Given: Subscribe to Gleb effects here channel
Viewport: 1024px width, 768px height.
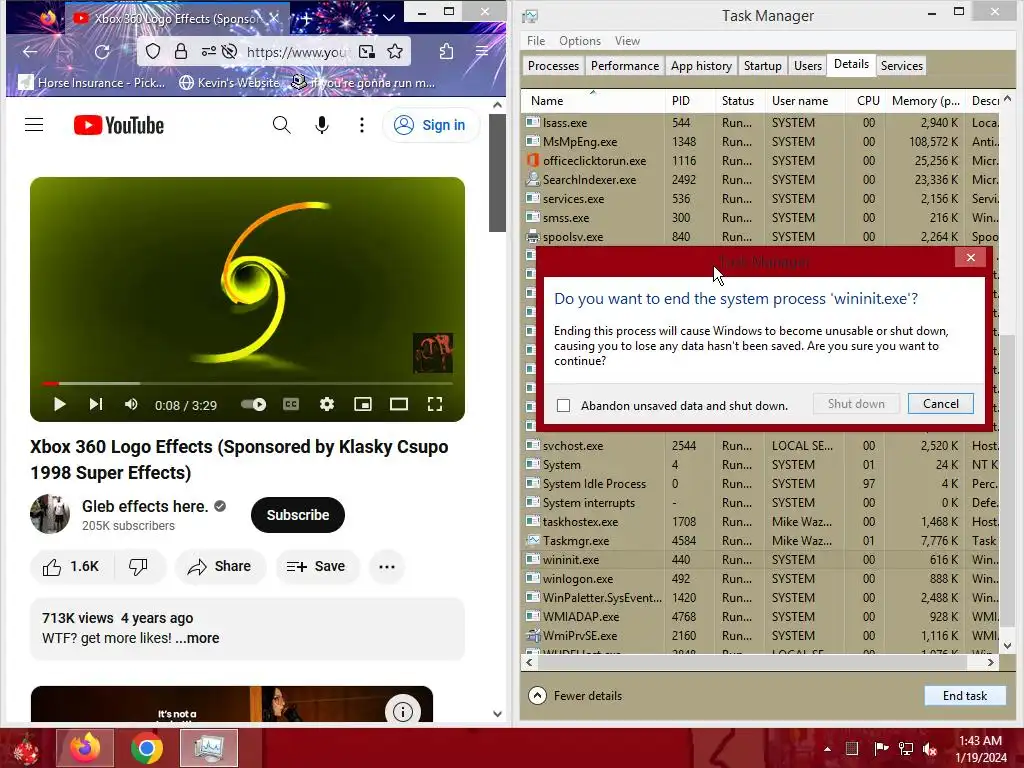Looking at the screenshot, I should click(297, 515).
